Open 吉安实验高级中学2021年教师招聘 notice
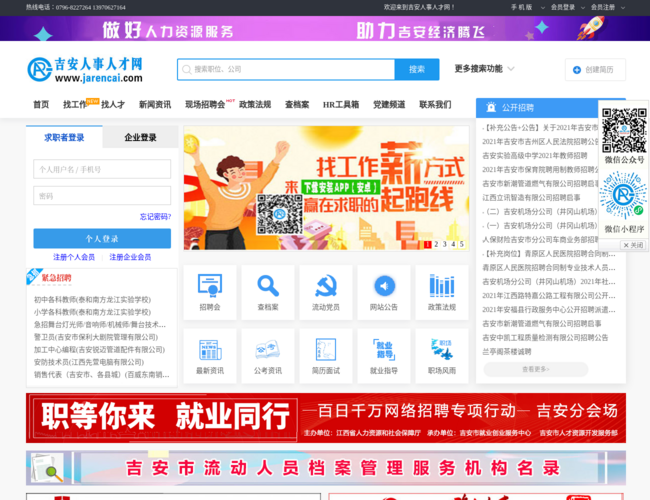The height and width of the screenshot is (500, 650). [535, 155]
